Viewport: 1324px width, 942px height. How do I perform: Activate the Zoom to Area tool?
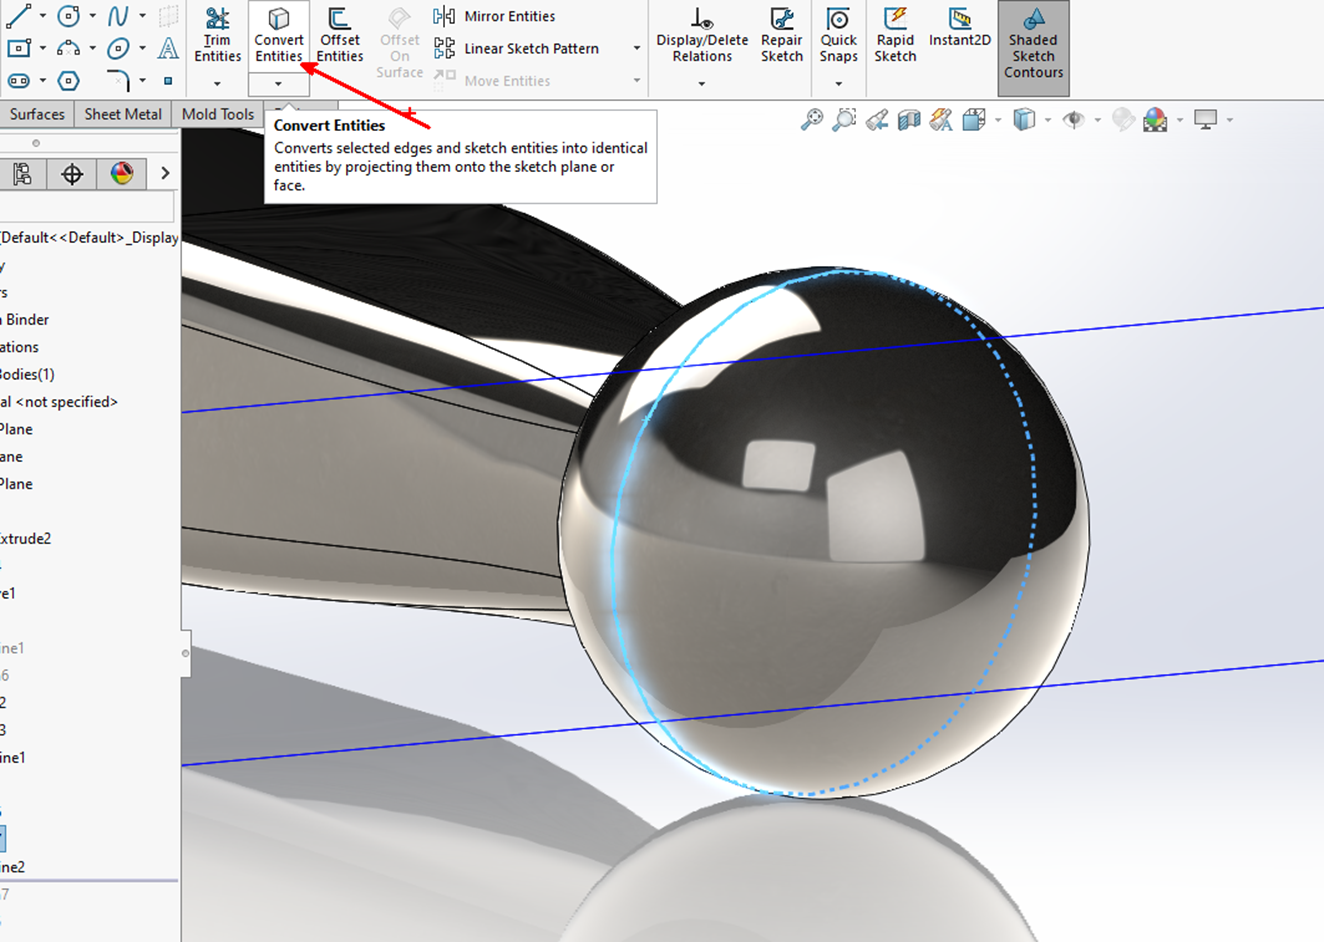point(844,120)
